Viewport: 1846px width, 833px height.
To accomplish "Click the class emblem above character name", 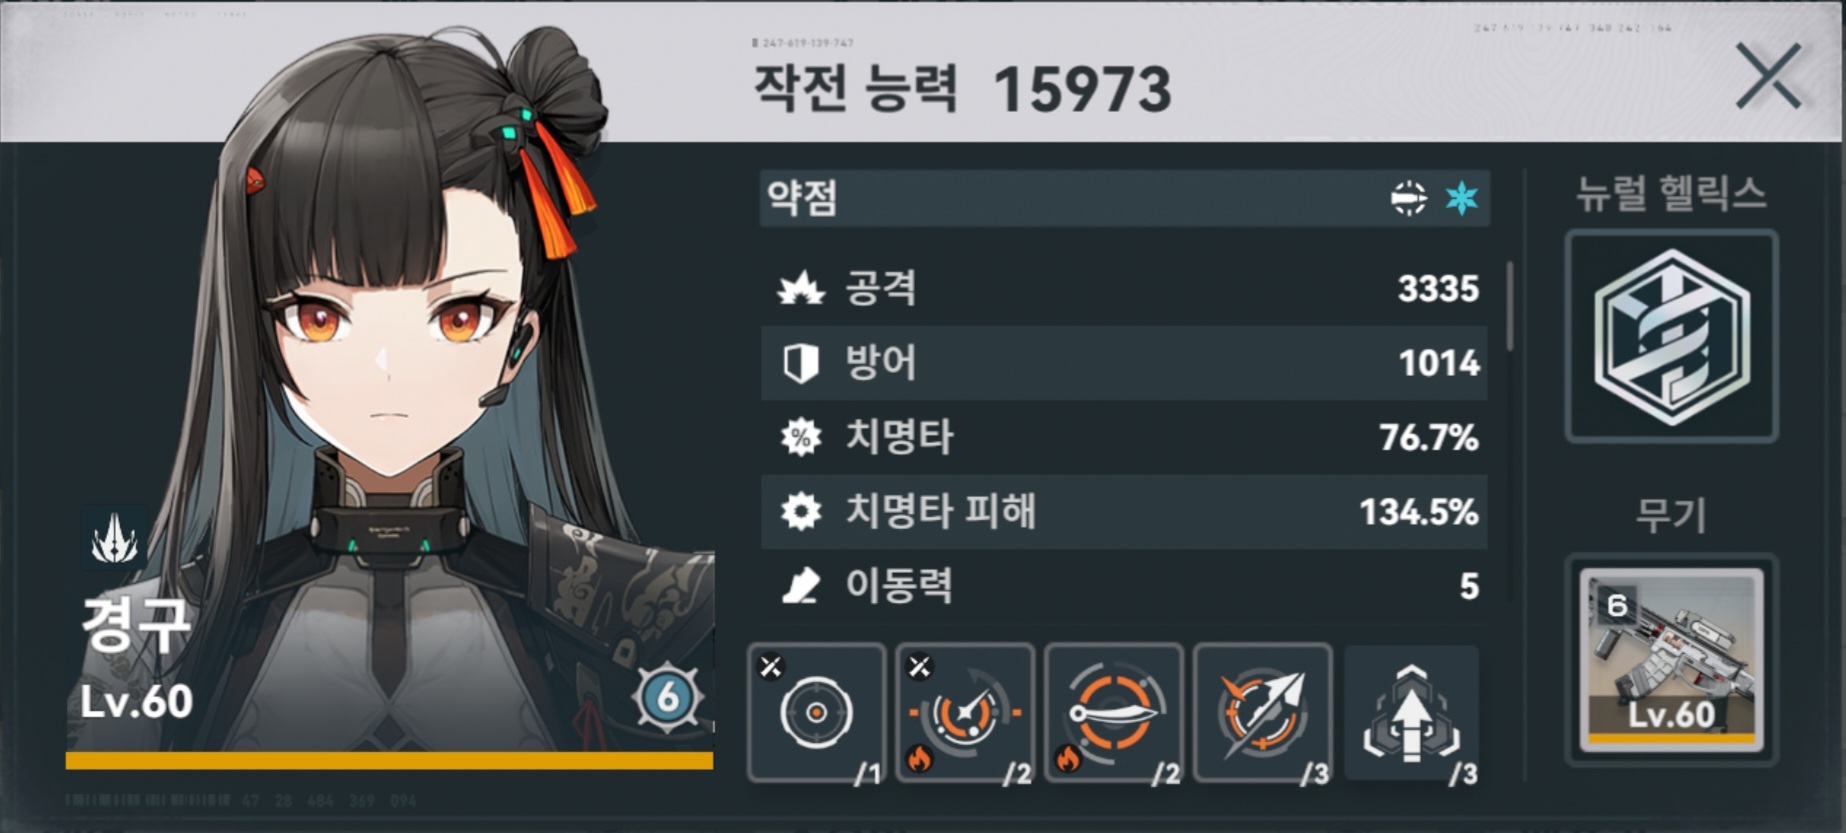I will [x=114, y=538].
